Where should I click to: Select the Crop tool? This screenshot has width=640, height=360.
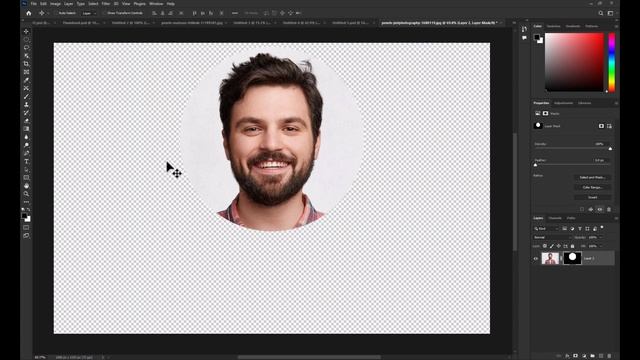tap(27, 64)
